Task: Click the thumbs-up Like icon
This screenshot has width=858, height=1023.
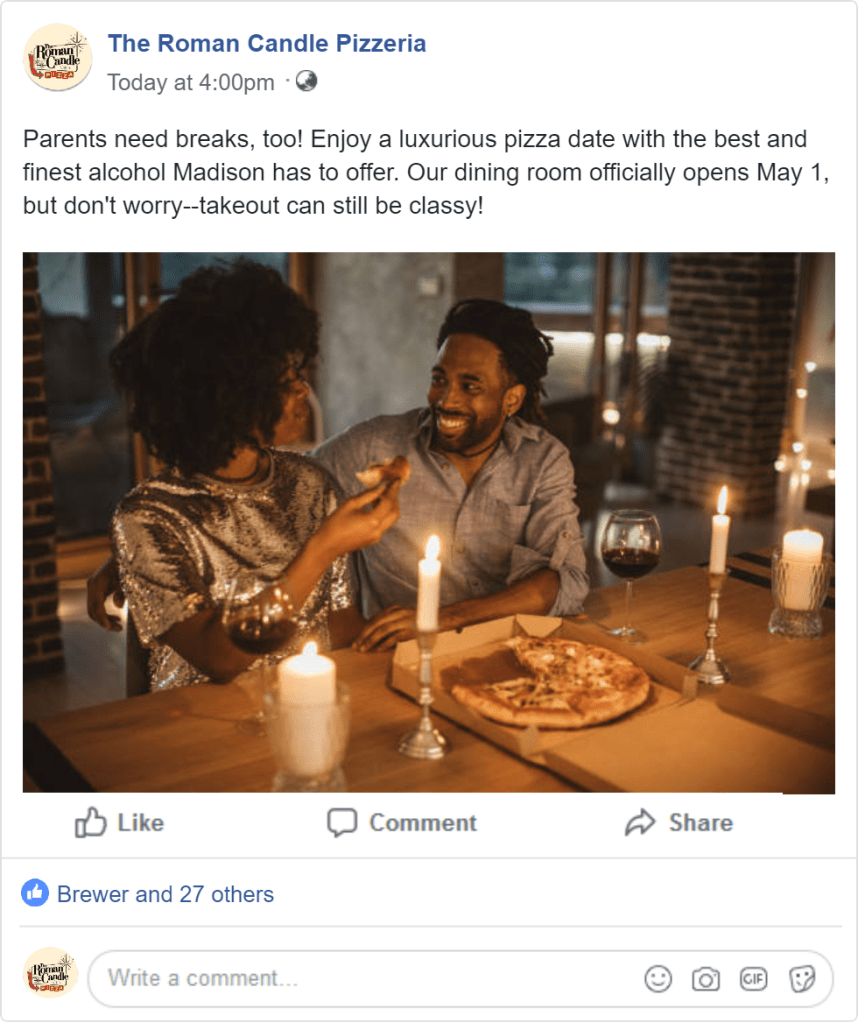Action: (x=91, y=823)
